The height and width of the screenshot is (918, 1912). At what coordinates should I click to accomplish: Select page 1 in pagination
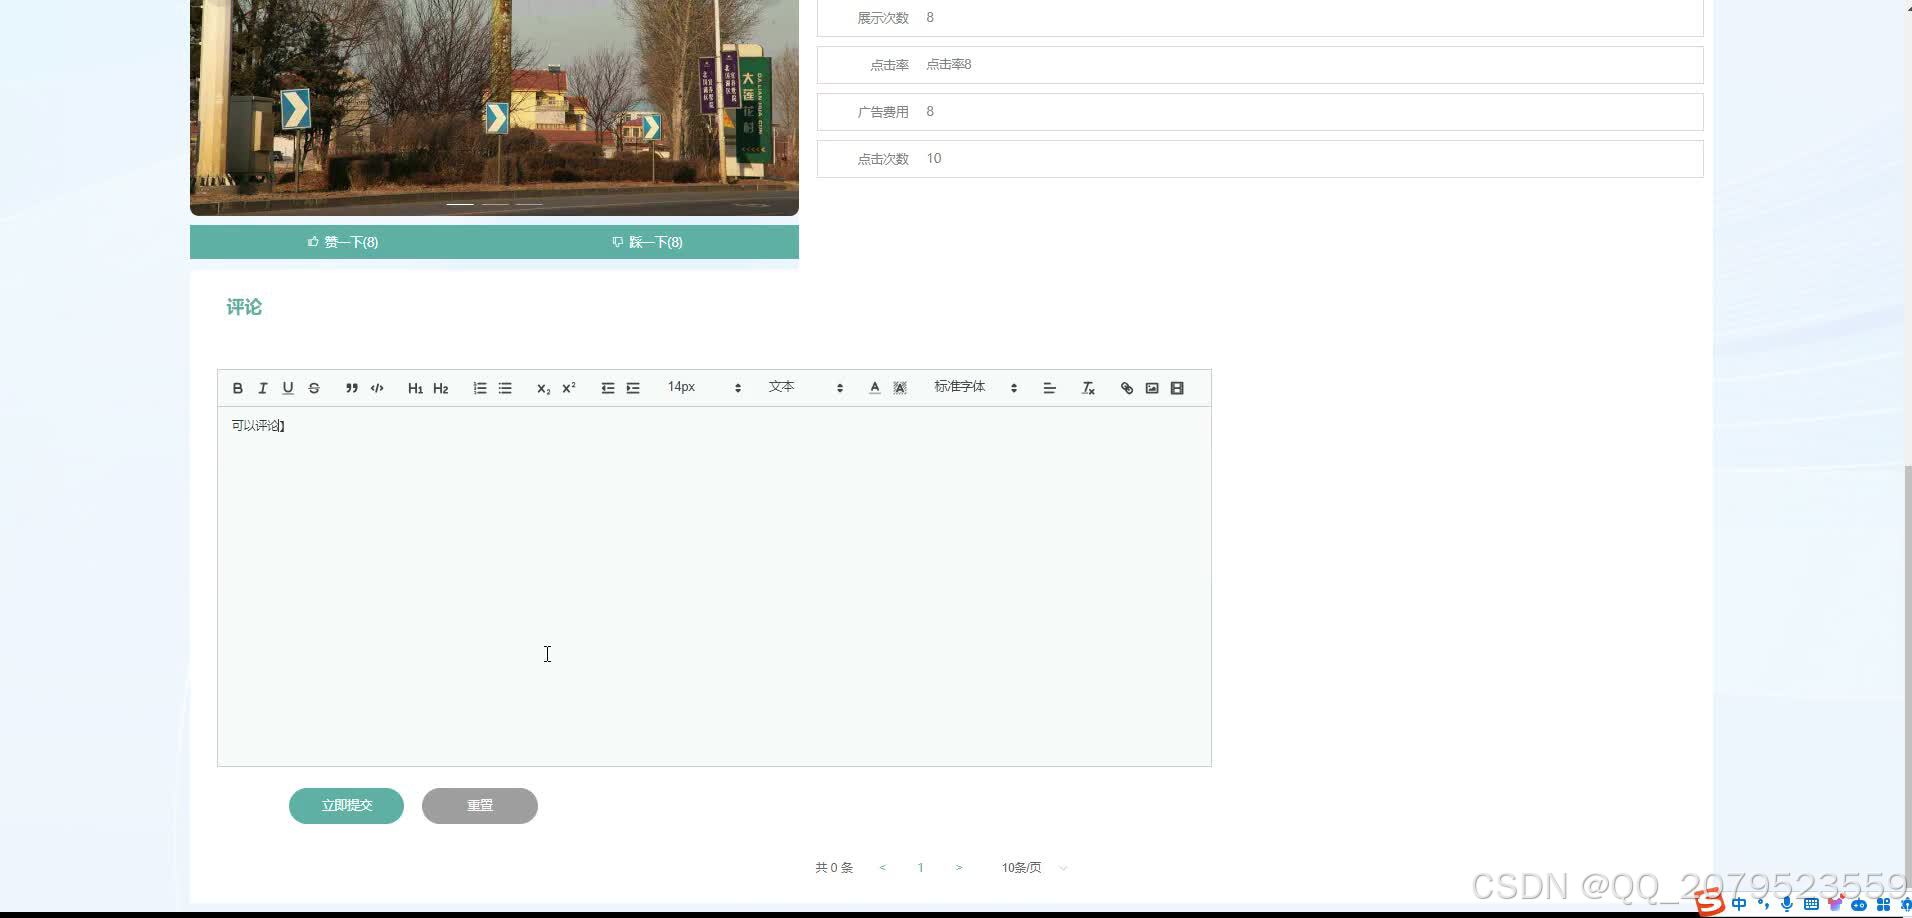[x=920, y=867]
